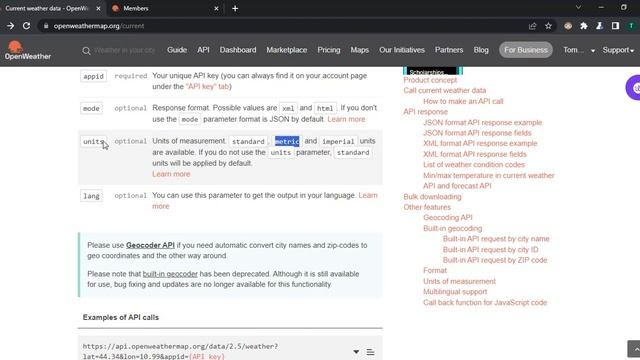This screenshot has width=640, height=360.
Task: Click the flask extension icon
Action: [x=599, y=26]
